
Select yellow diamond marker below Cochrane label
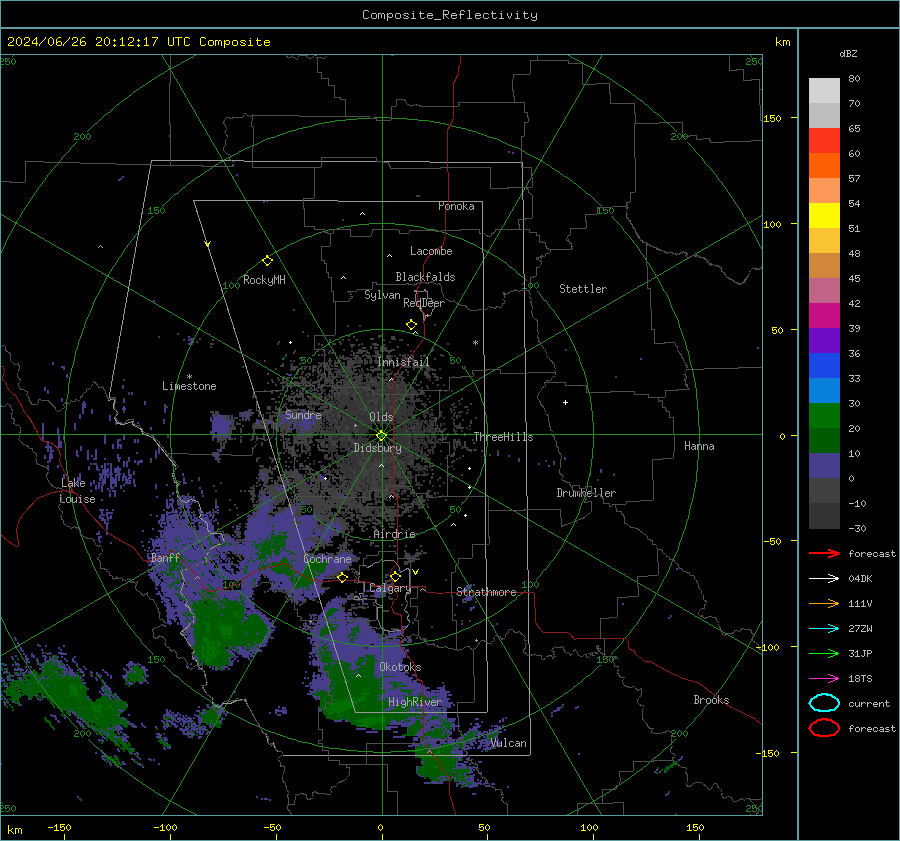point(343,577)
